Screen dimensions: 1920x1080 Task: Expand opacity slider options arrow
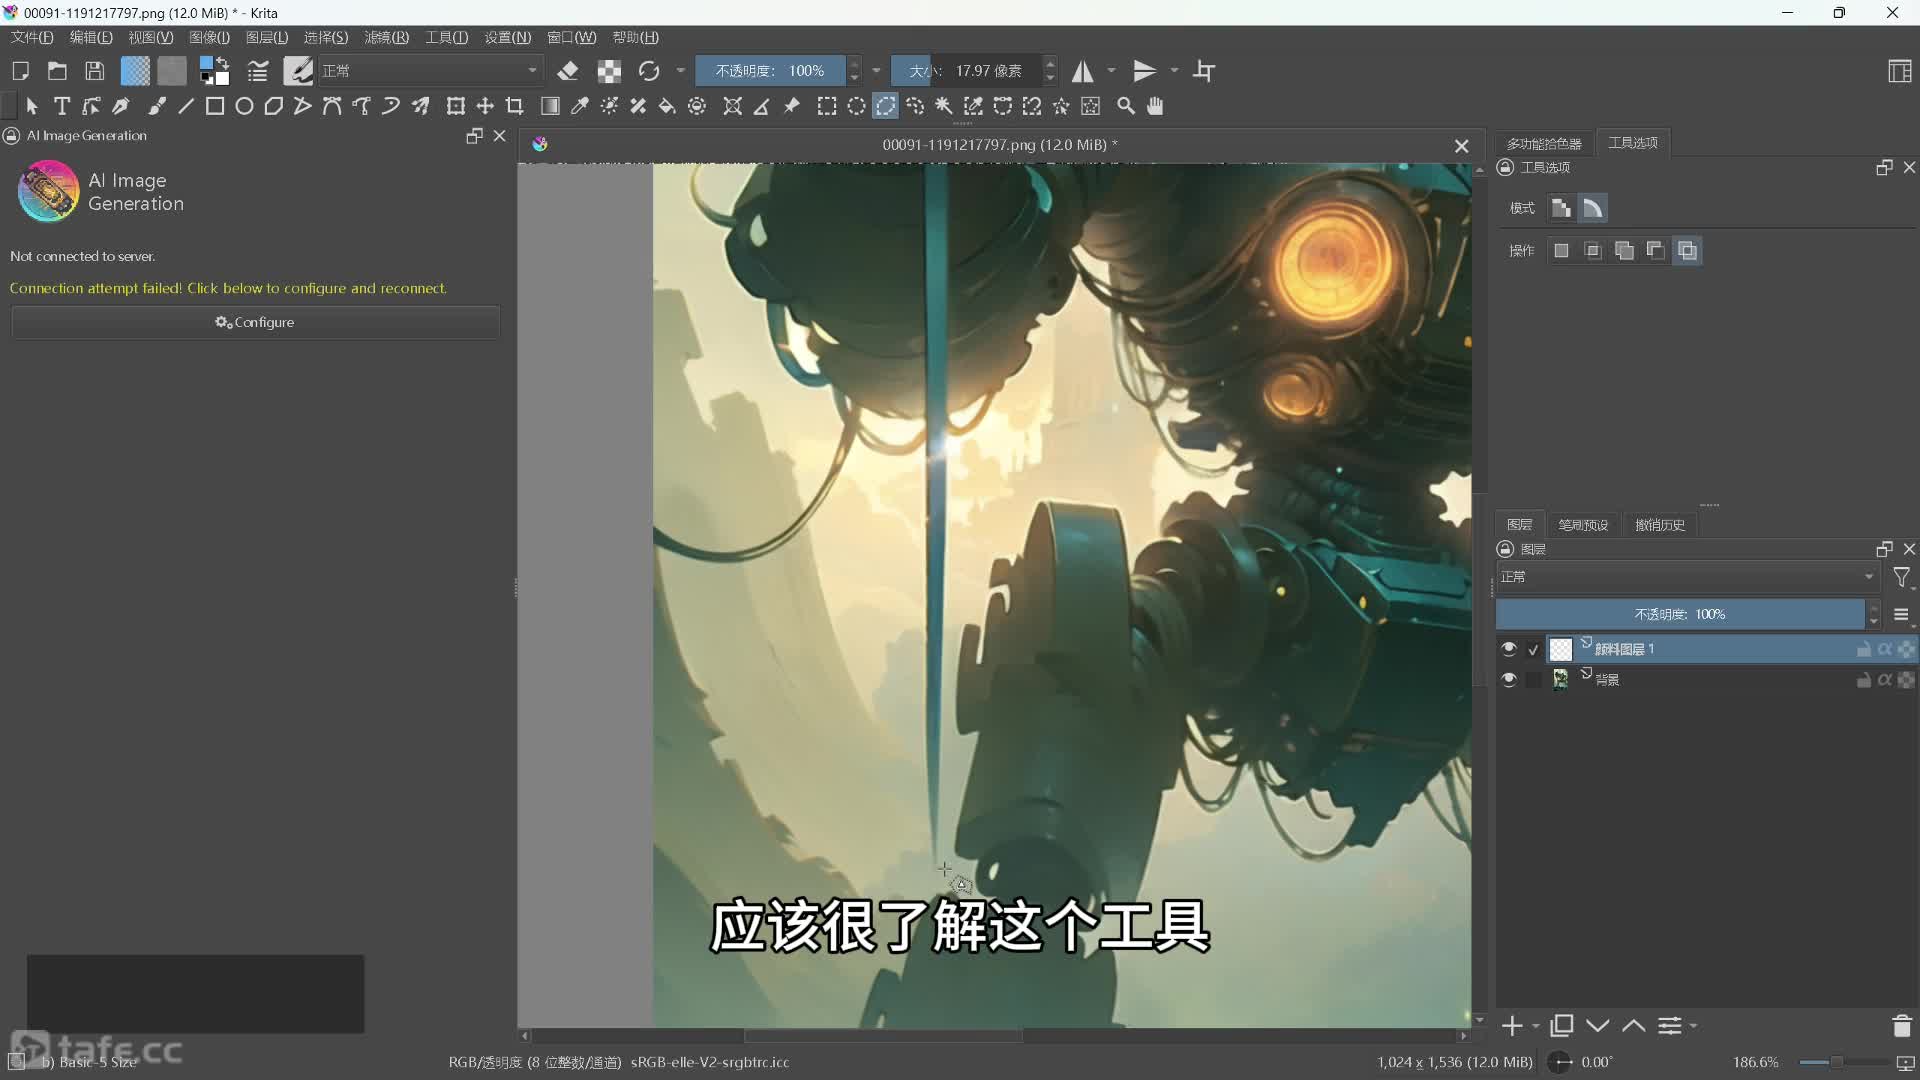pos(876,71)
